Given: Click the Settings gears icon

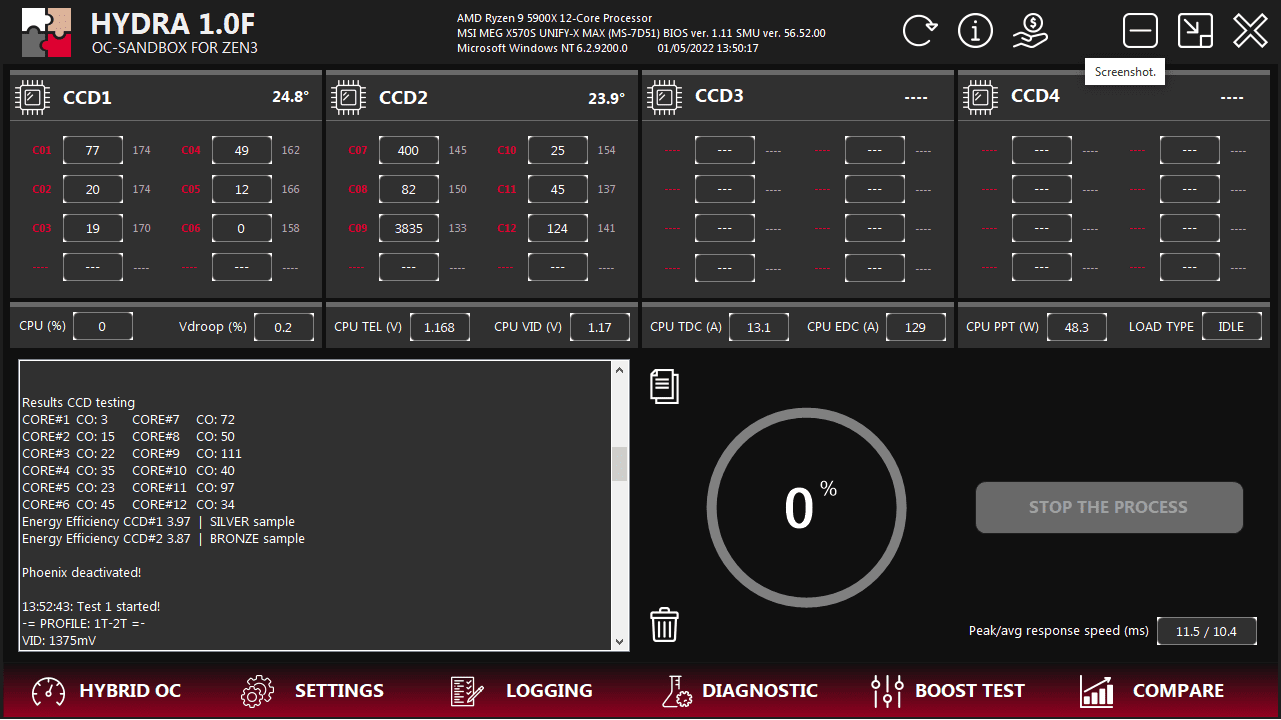Looking at the screenshot, I should 258,691.
